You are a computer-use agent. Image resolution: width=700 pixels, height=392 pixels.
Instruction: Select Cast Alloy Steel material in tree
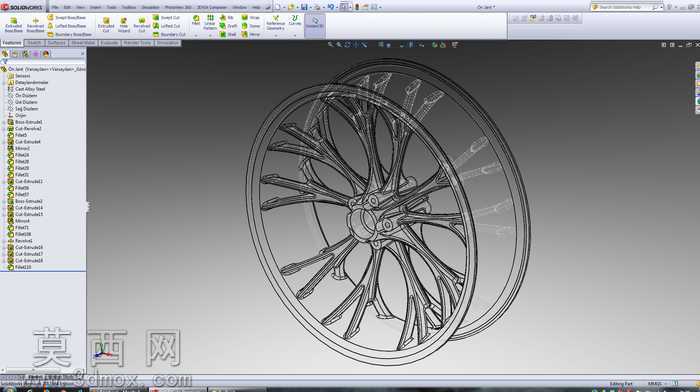point(26,89)
